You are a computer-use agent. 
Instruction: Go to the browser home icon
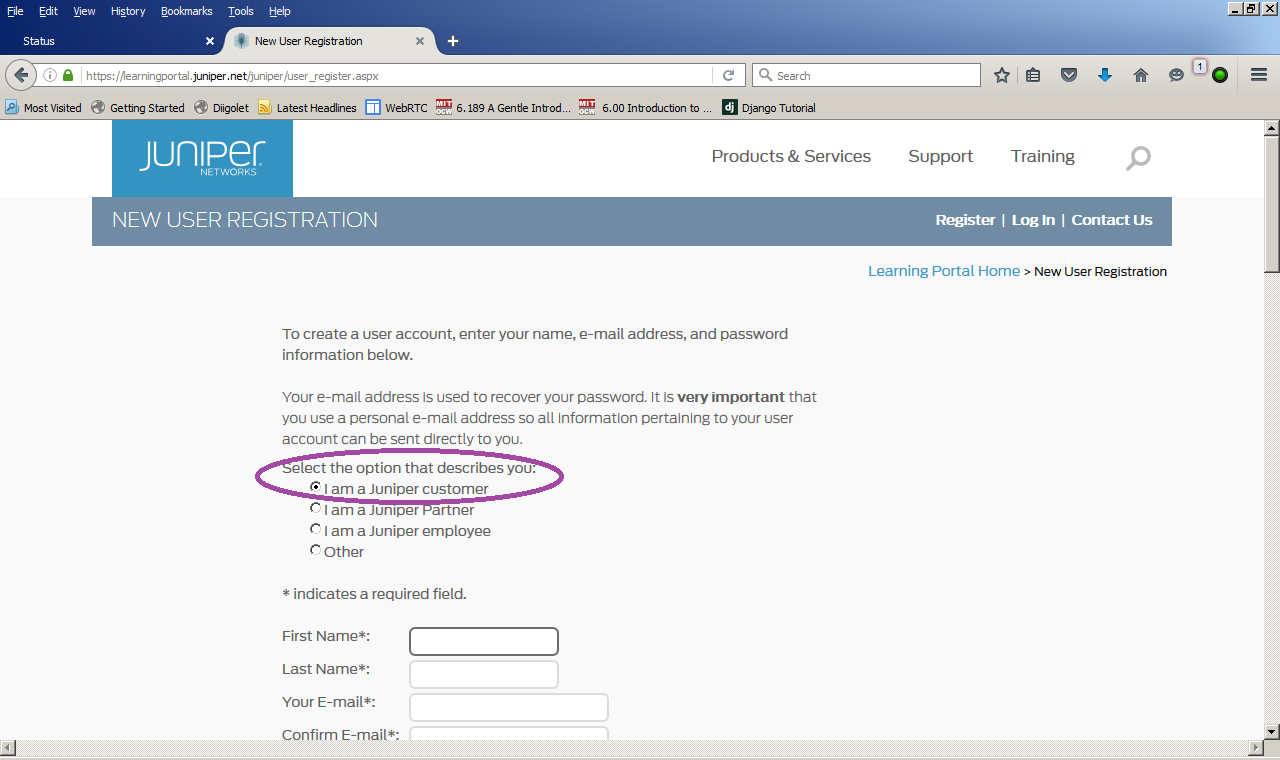click(1140, 75)
